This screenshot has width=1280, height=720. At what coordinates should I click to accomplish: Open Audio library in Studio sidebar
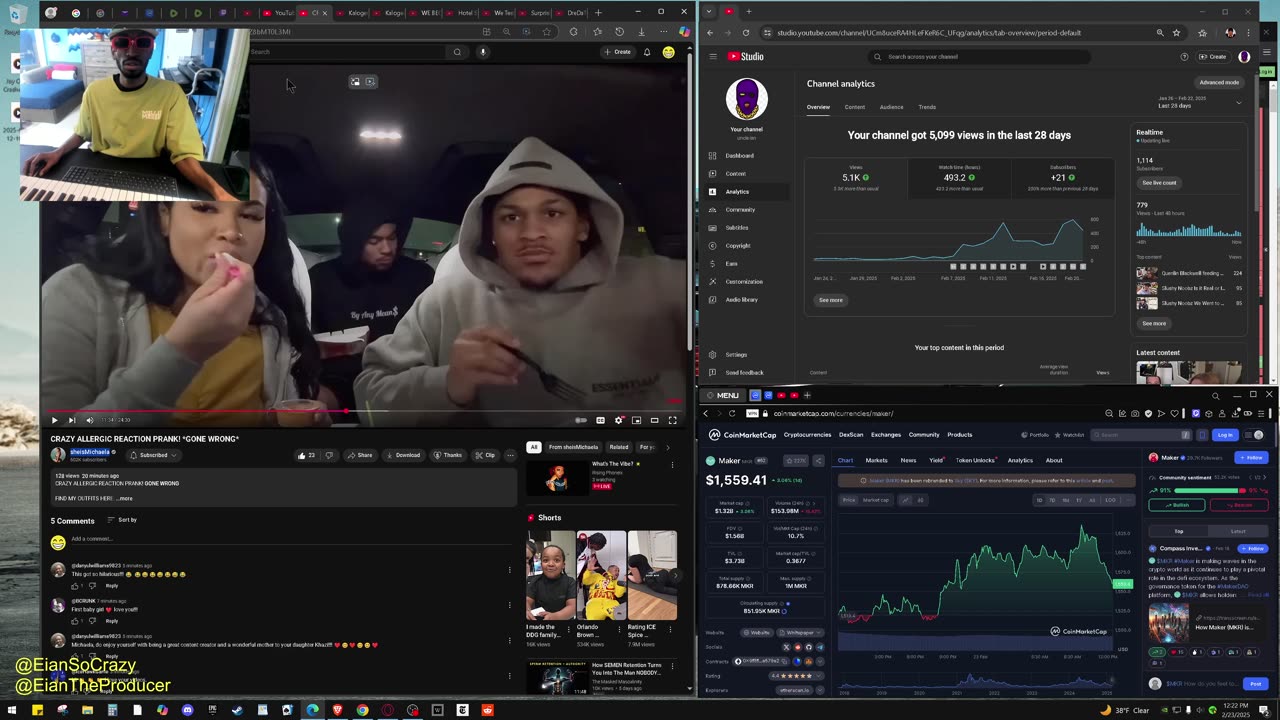[742, 300]
